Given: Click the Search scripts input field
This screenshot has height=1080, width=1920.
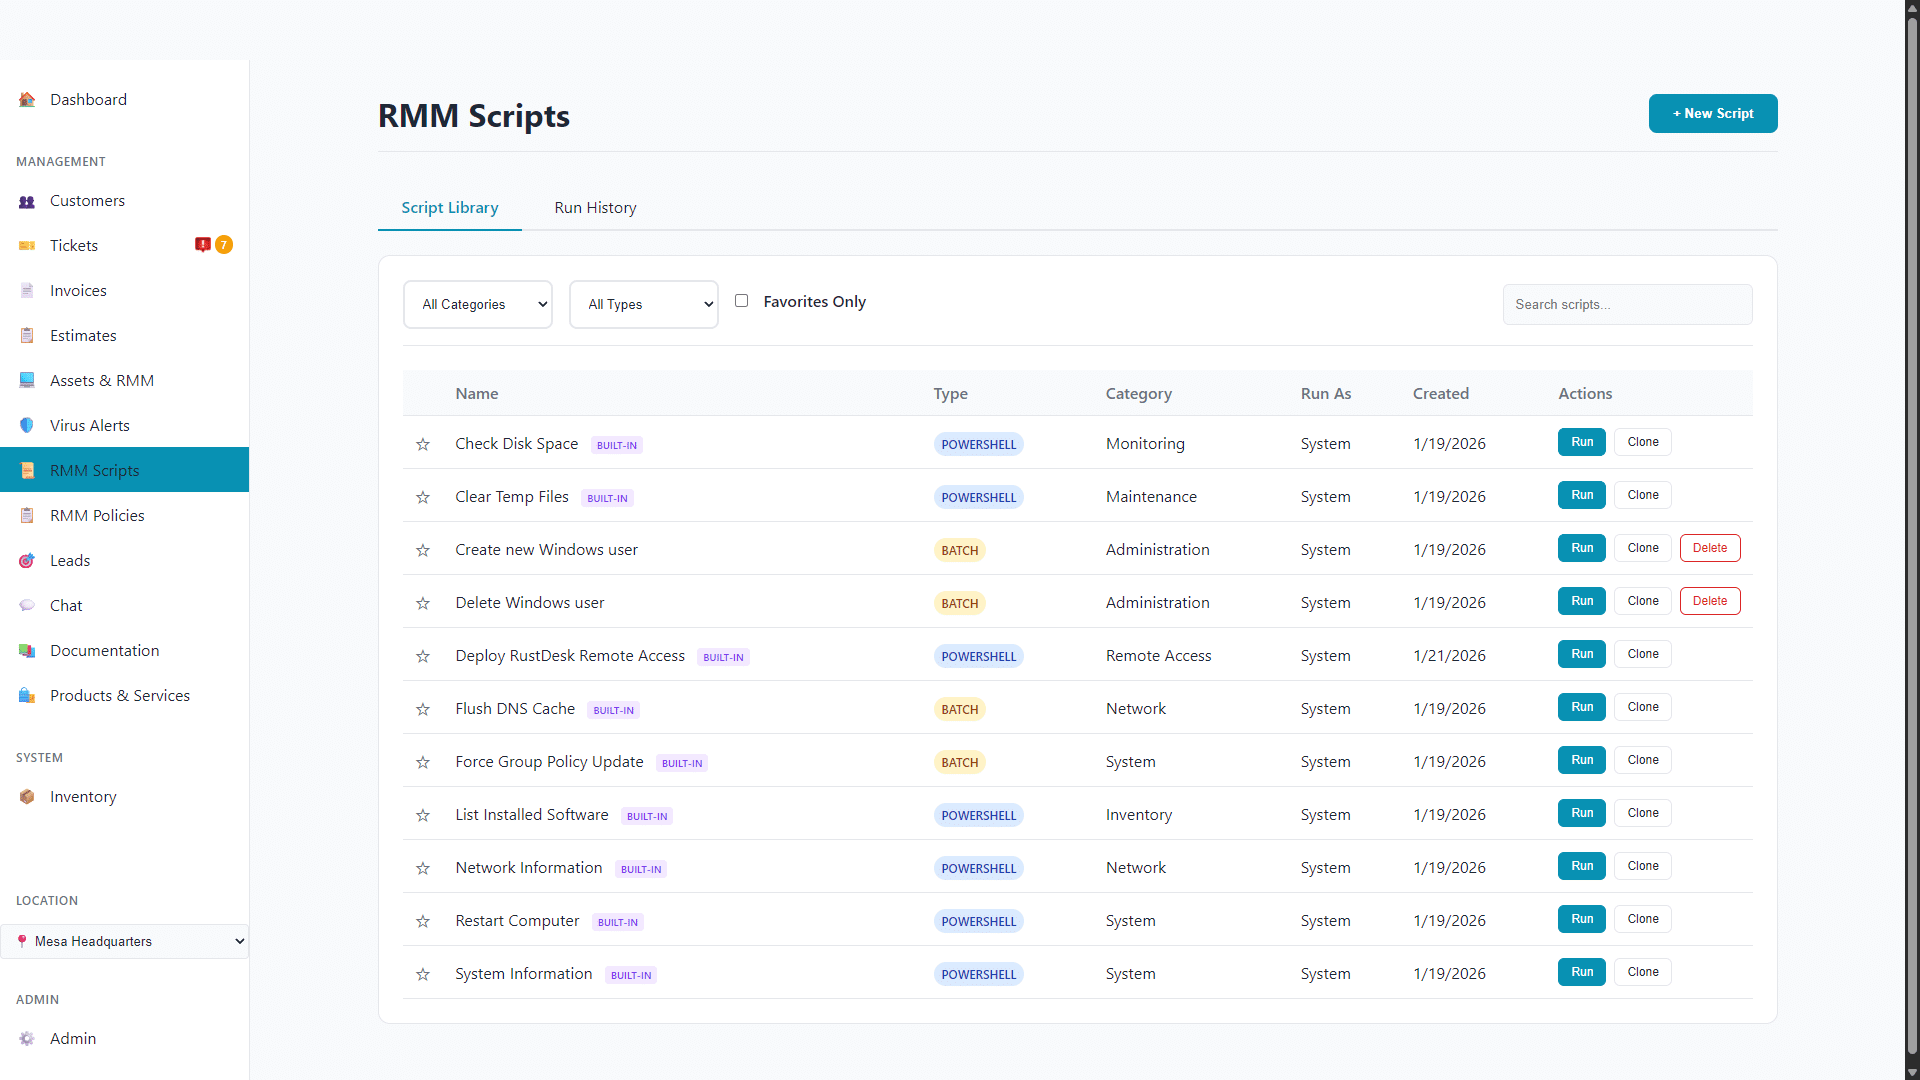Looking at the screenshot, I should pyautogui.click(x=1627, y=304).
